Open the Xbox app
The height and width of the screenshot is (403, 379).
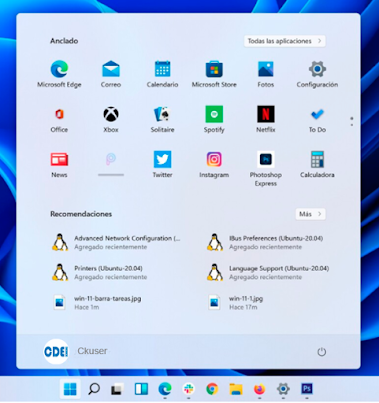(x=111, y=119)
